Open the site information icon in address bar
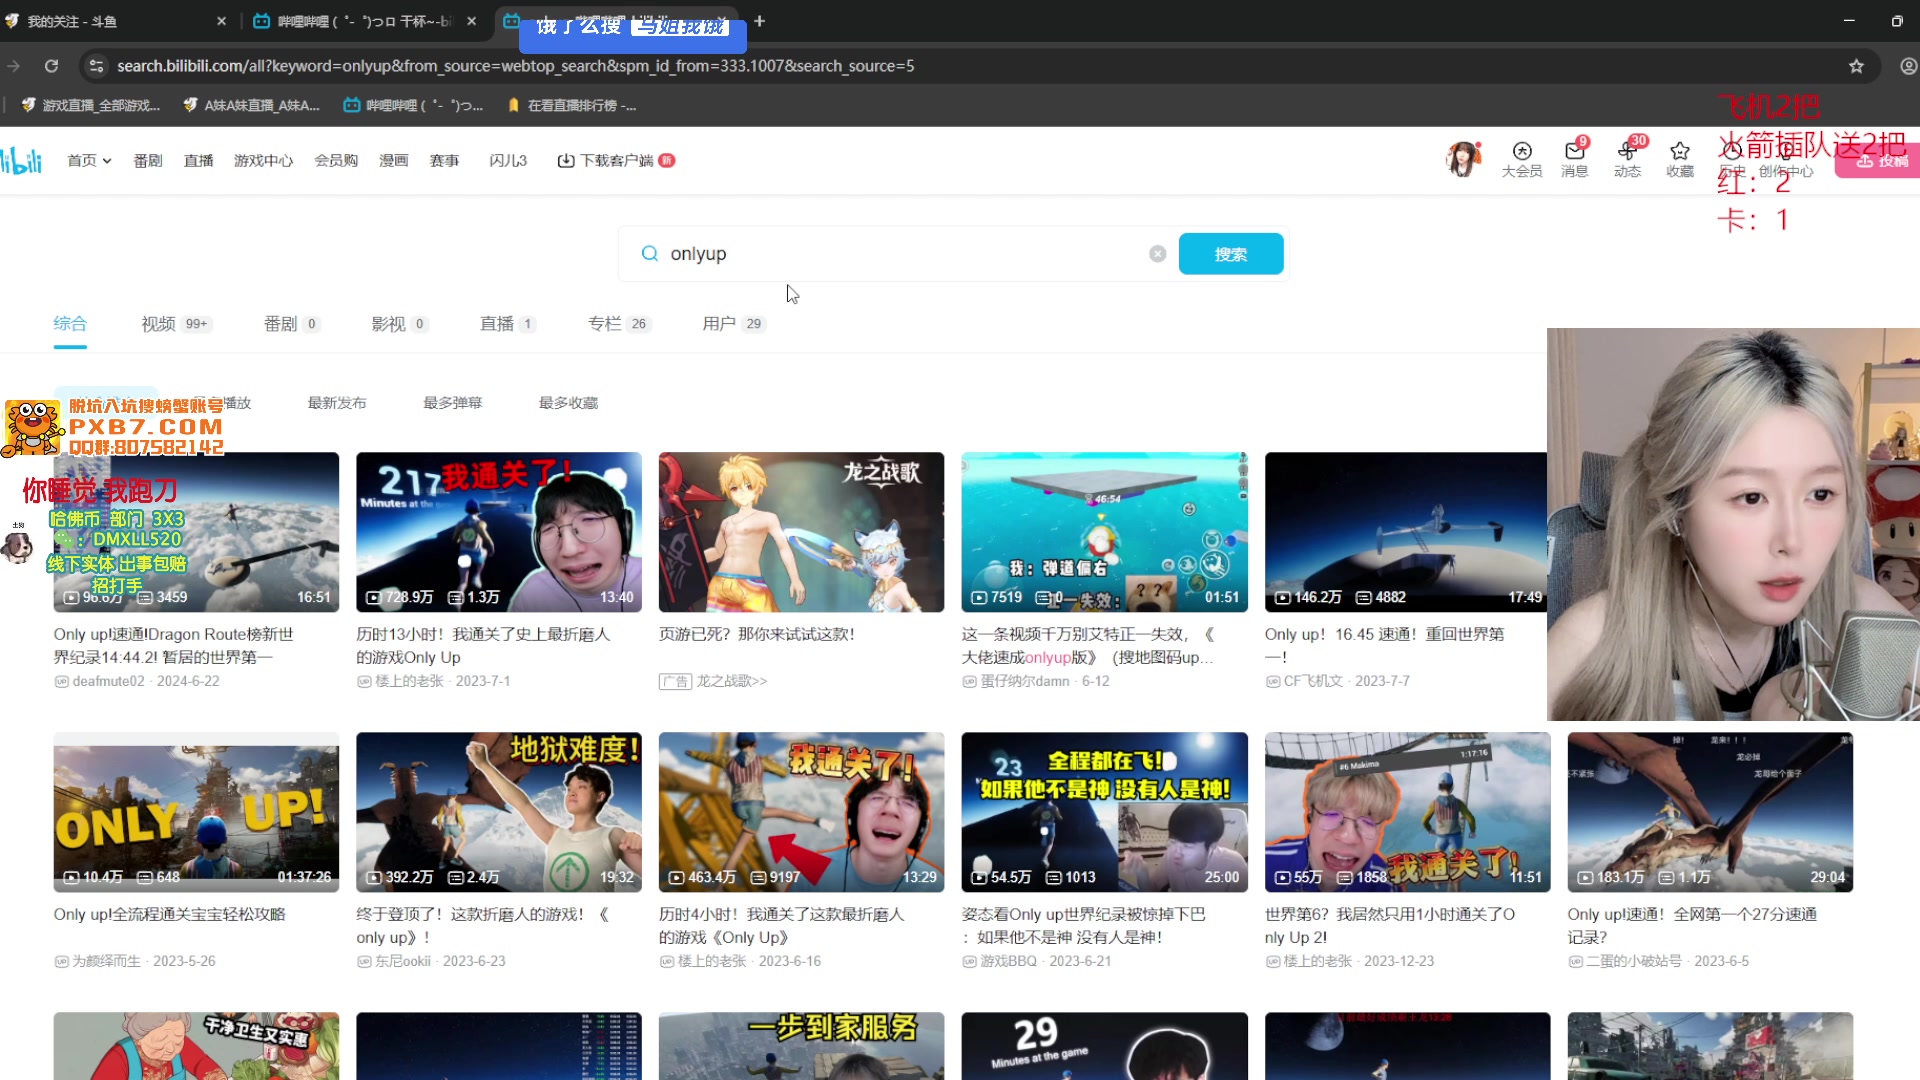 (x=96, y=66)
